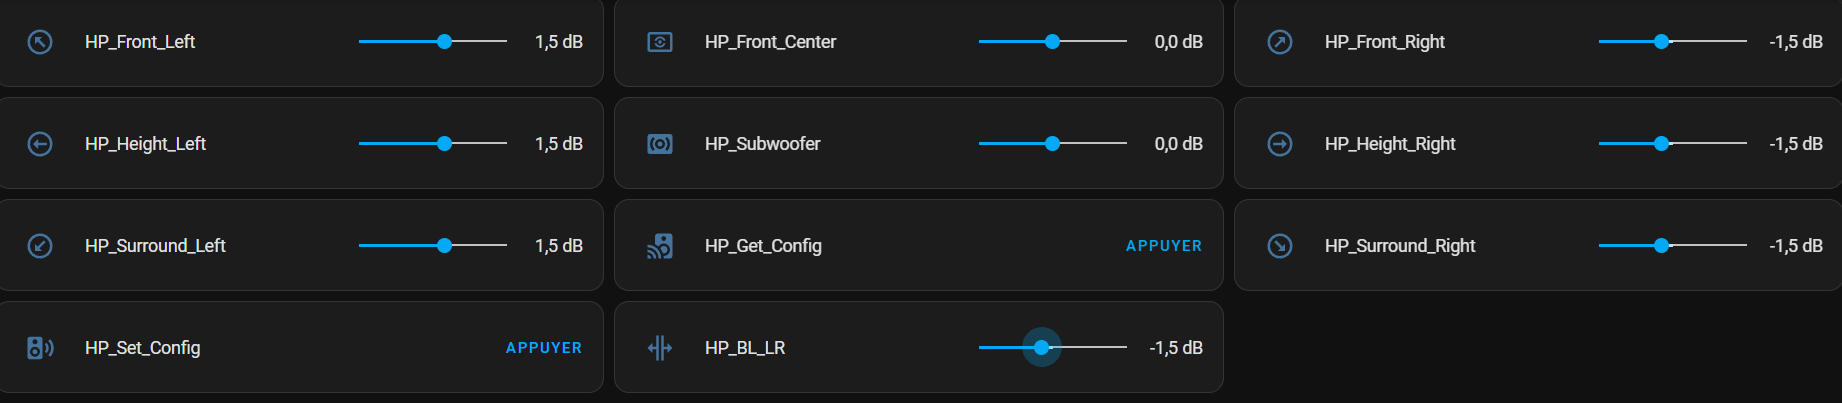
Task: Click the HP_BL_LR balance icon
Action: point(660,348)
